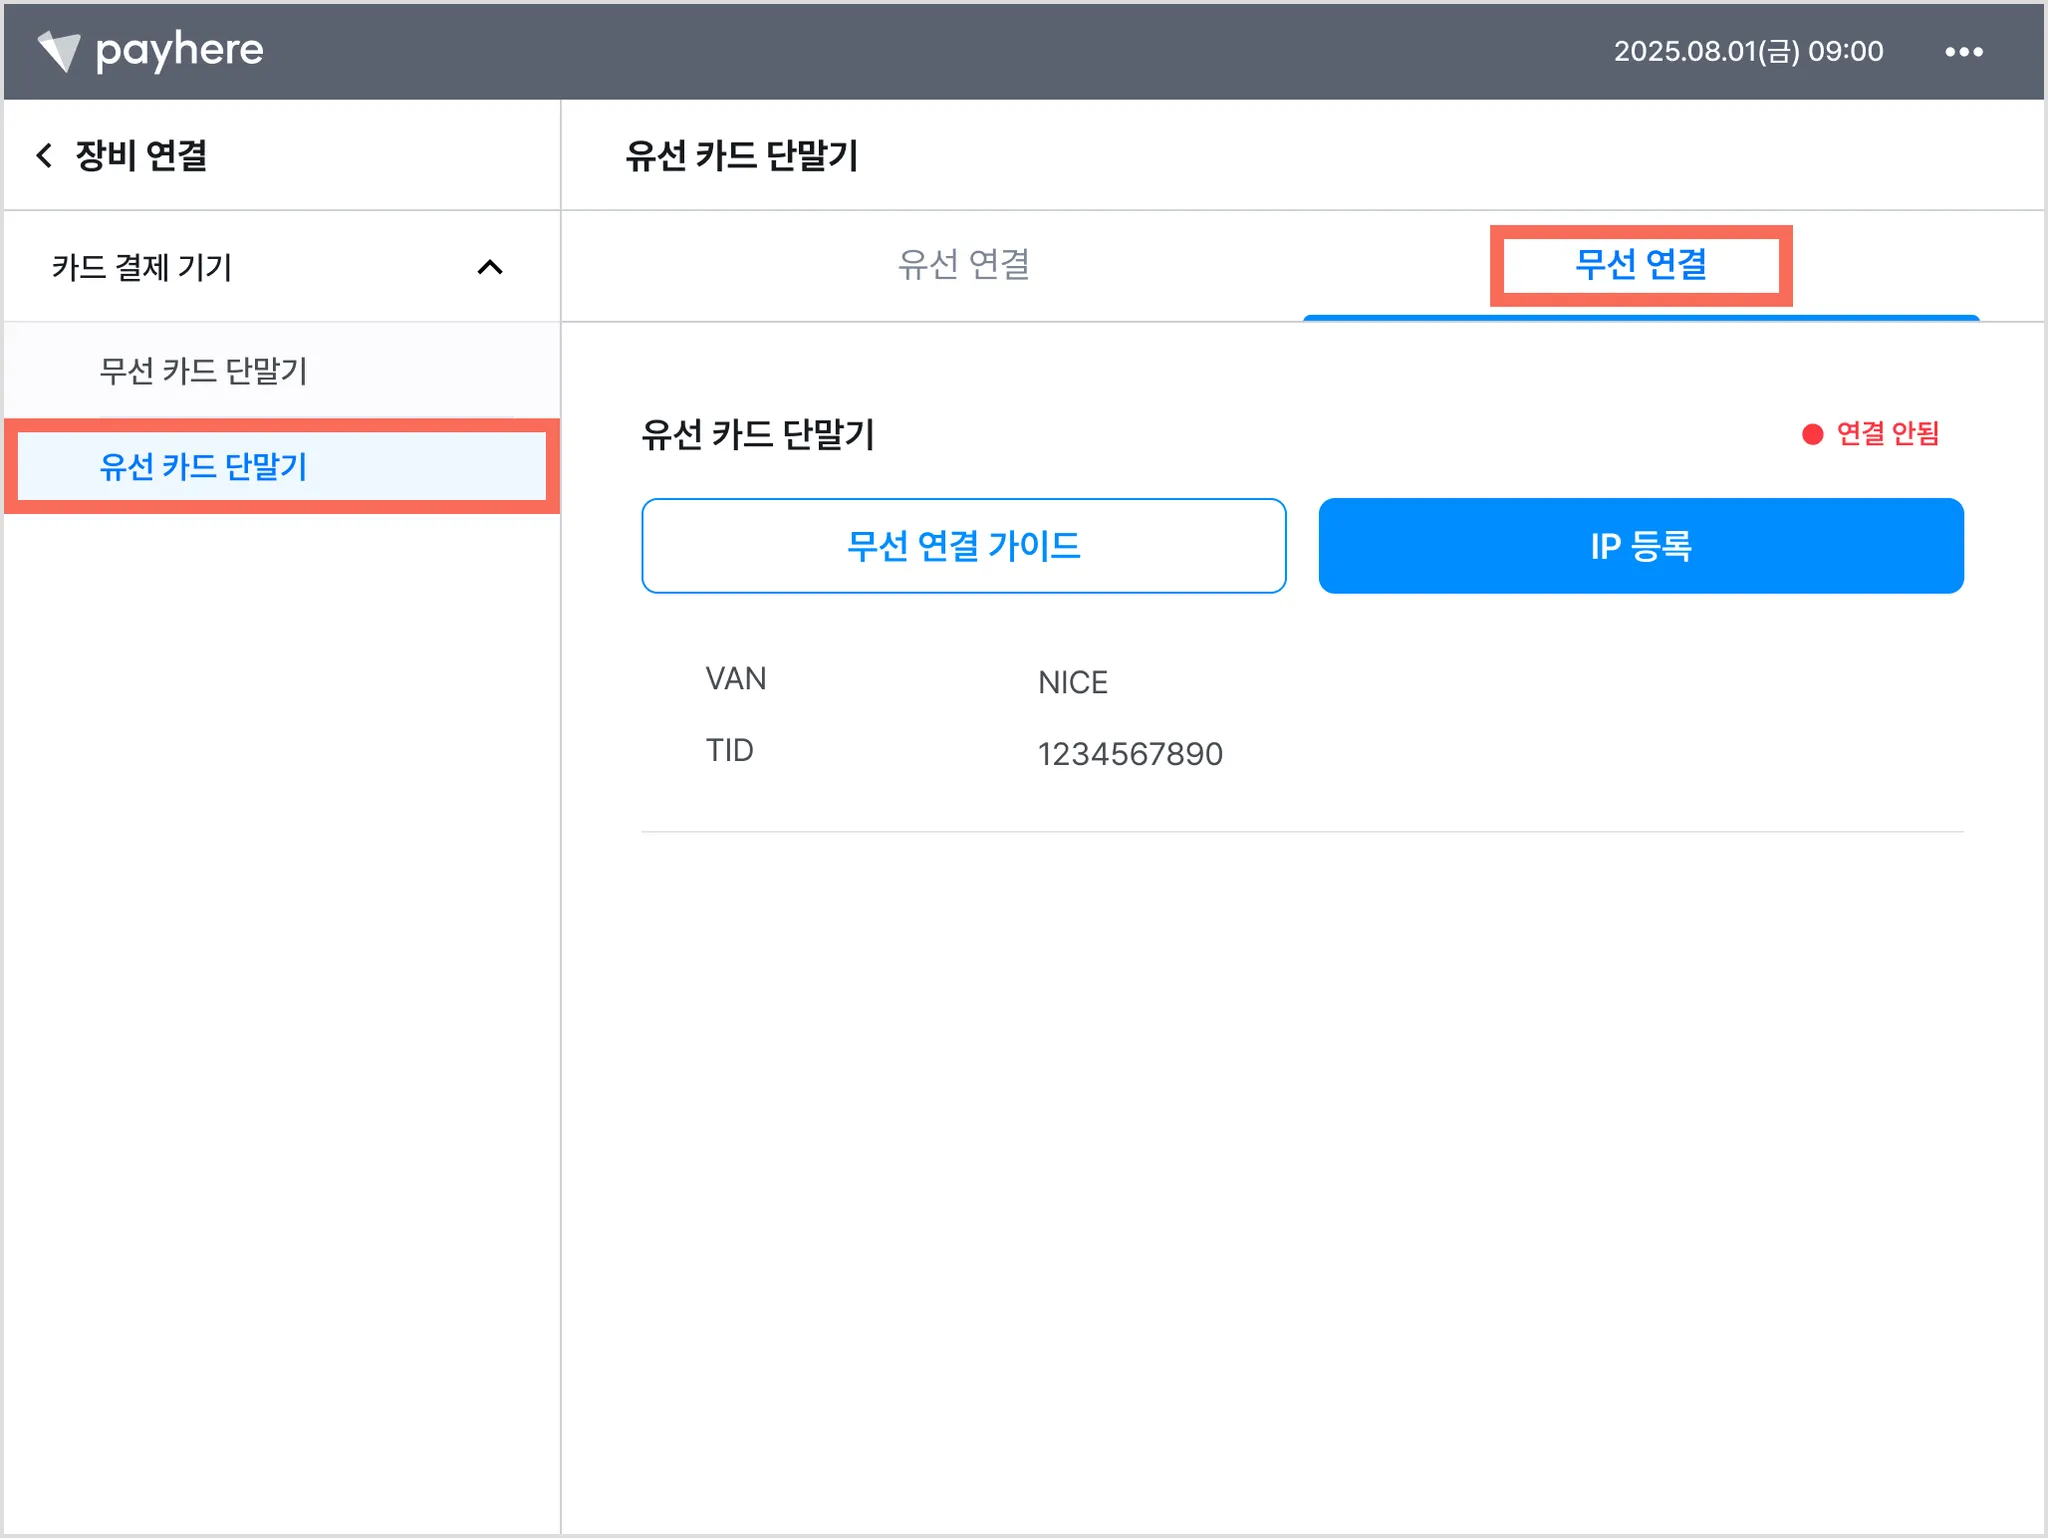
Task: Collapse the 카드 결제 기기 section chevron
Action: tap(489, 267)
